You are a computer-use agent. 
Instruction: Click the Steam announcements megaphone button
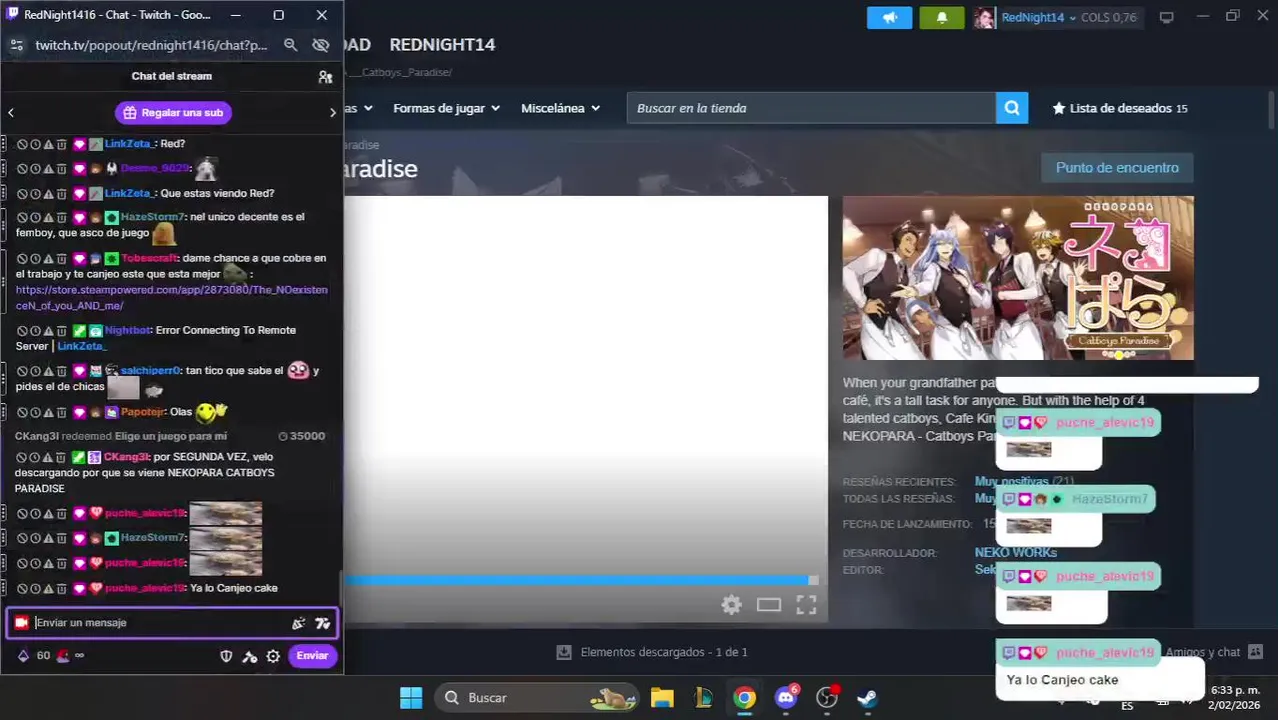click(x=889, y=18)
